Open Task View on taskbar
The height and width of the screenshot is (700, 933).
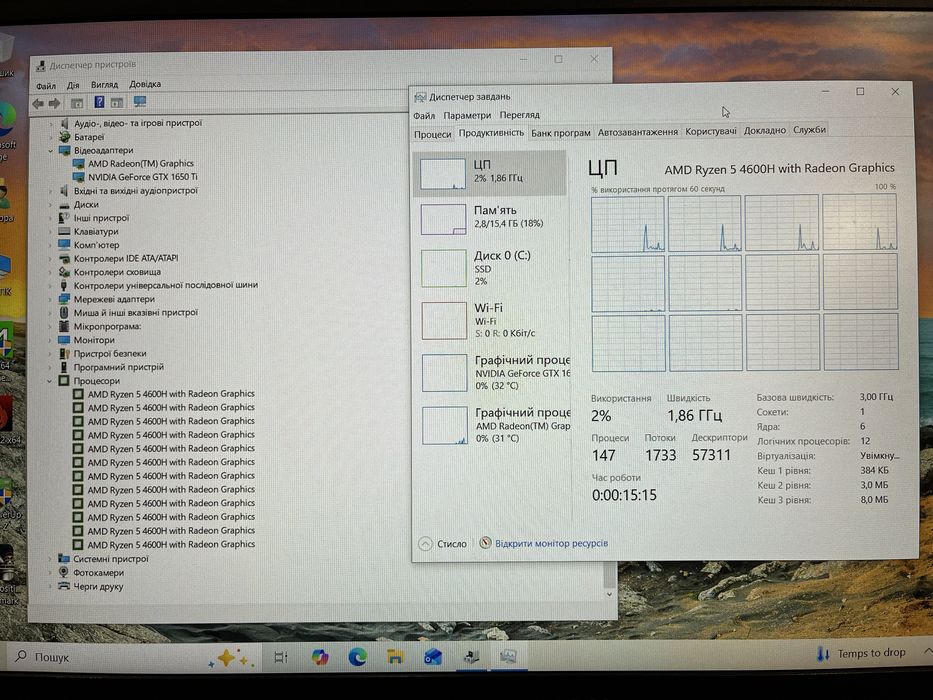(281, 658)
